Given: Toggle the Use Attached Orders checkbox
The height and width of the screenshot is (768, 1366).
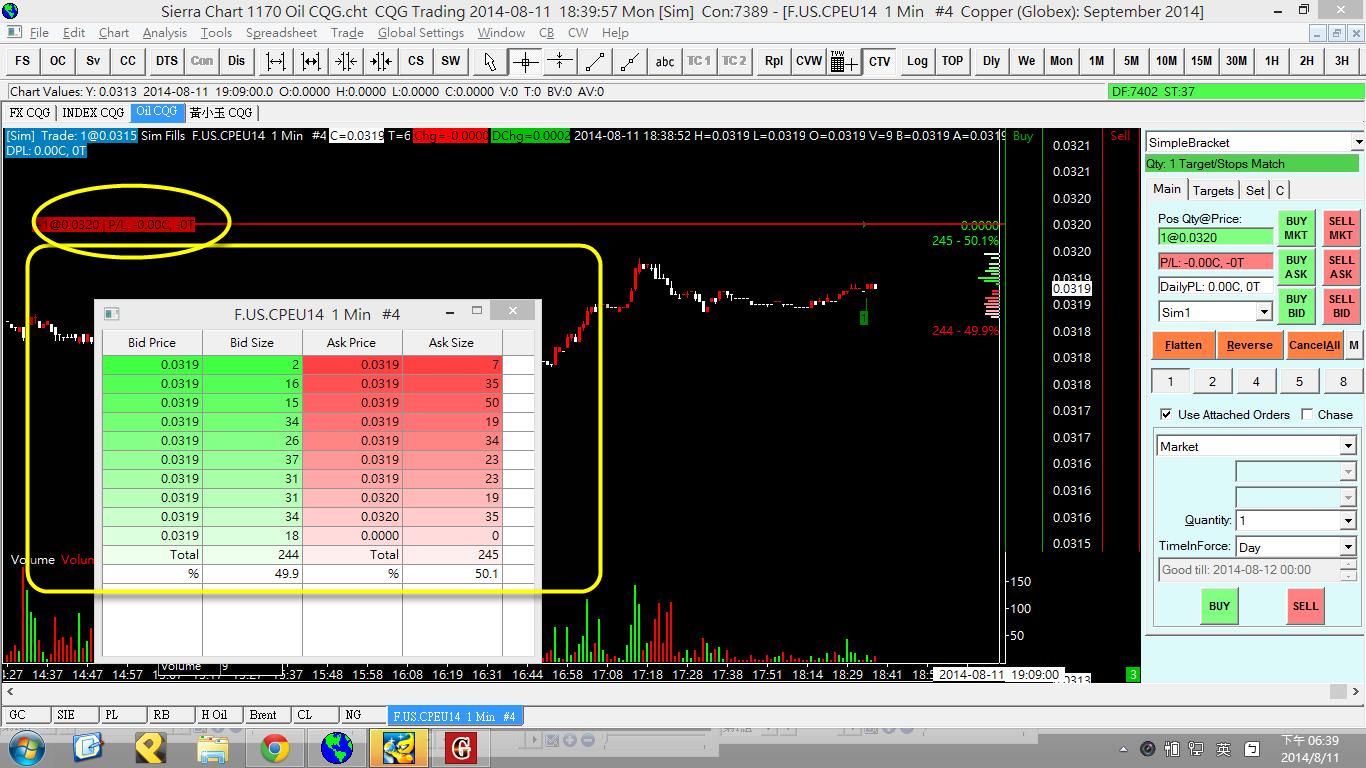Looking at the screenshot, I should pyautogui.click(x=1166, y=414).
